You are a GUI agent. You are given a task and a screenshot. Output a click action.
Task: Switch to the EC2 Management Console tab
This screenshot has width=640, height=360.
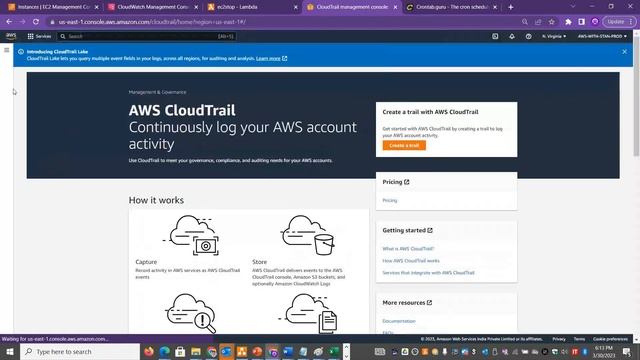(53, 7)
